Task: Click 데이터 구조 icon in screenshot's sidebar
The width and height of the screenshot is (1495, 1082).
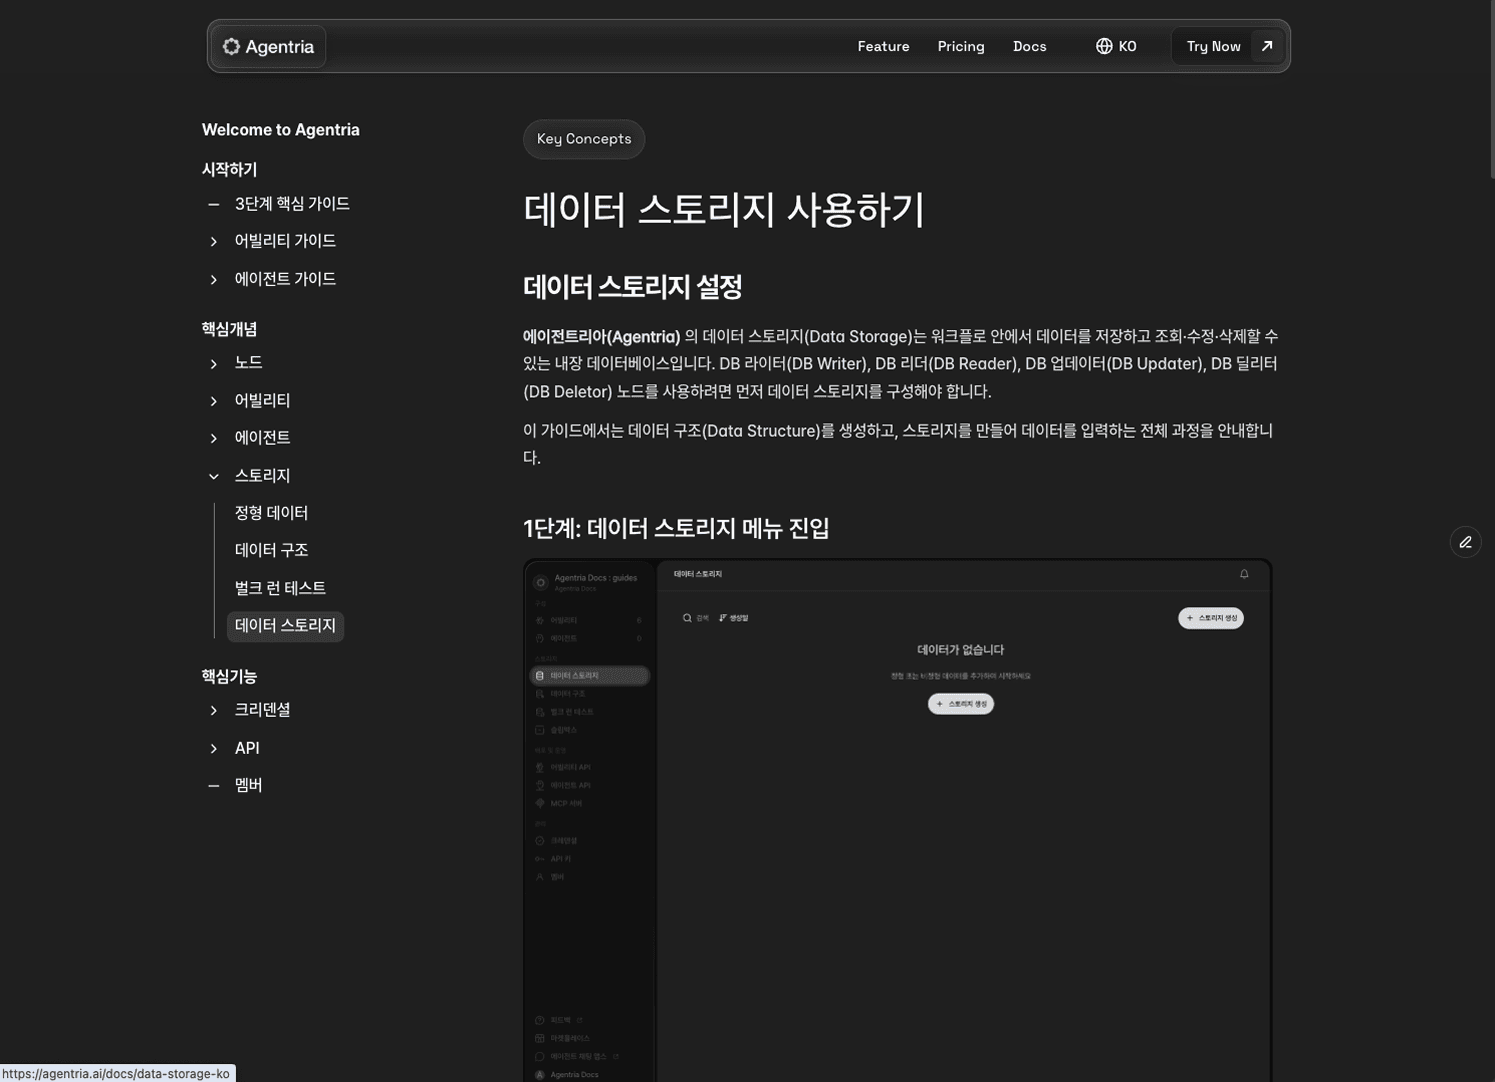Action: (x=540, y=694)
